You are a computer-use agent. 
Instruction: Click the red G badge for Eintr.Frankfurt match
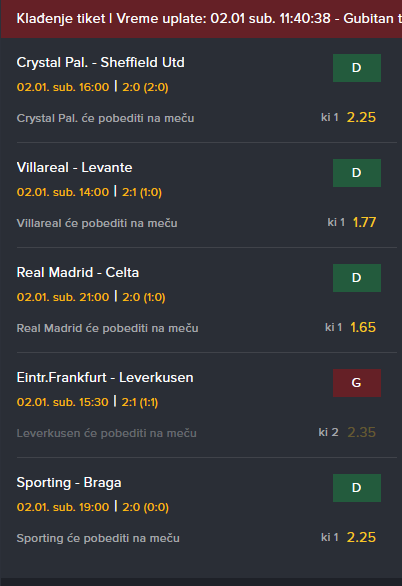pyautogui.click(x=357, y=383)
